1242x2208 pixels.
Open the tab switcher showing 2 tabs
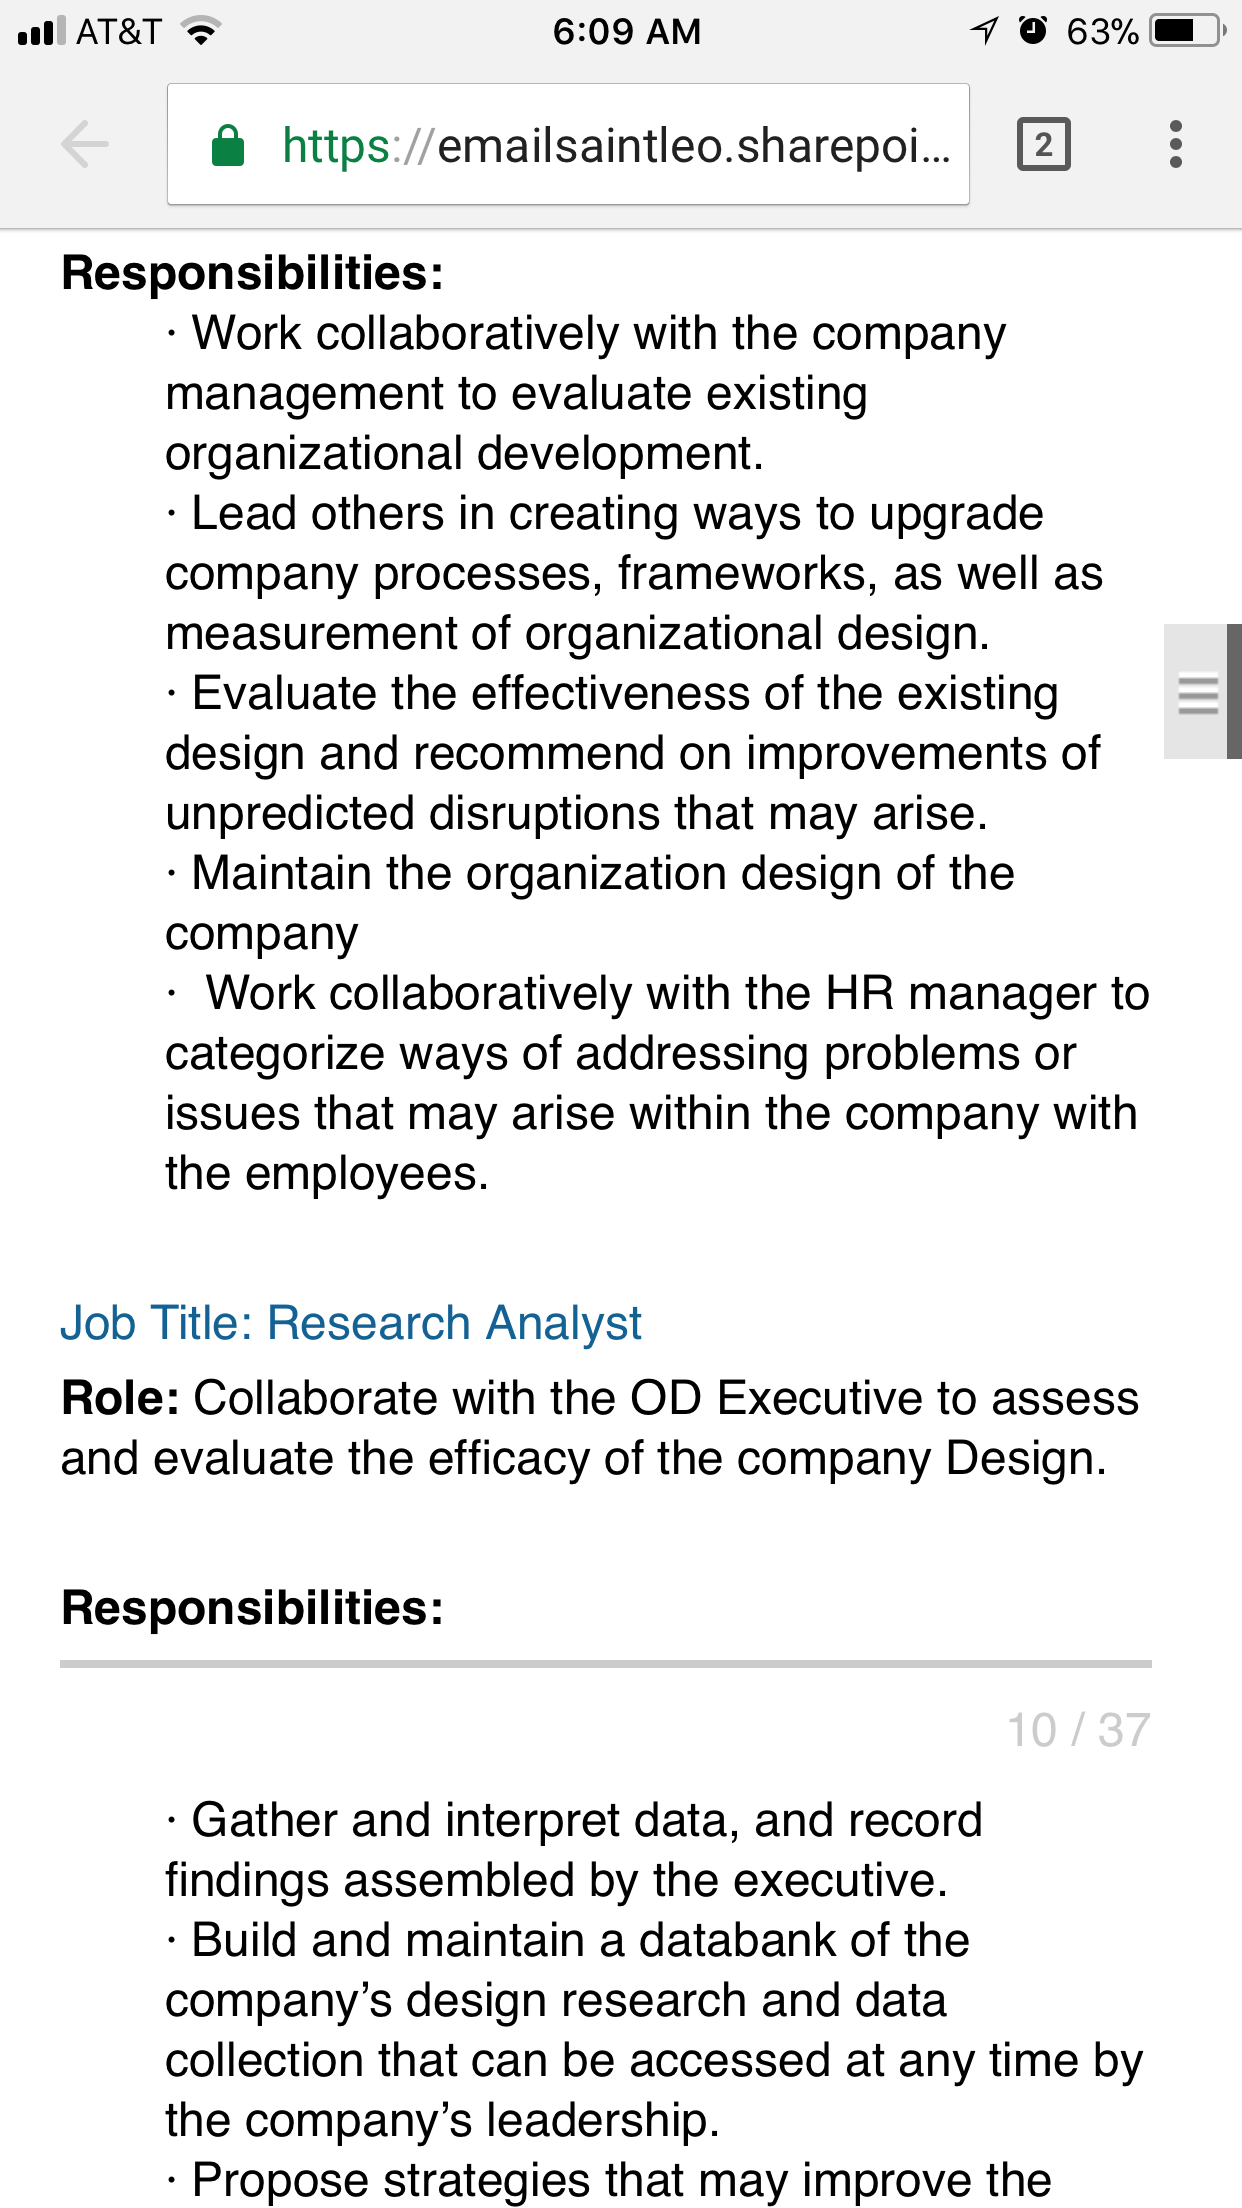coord(1044,145)
